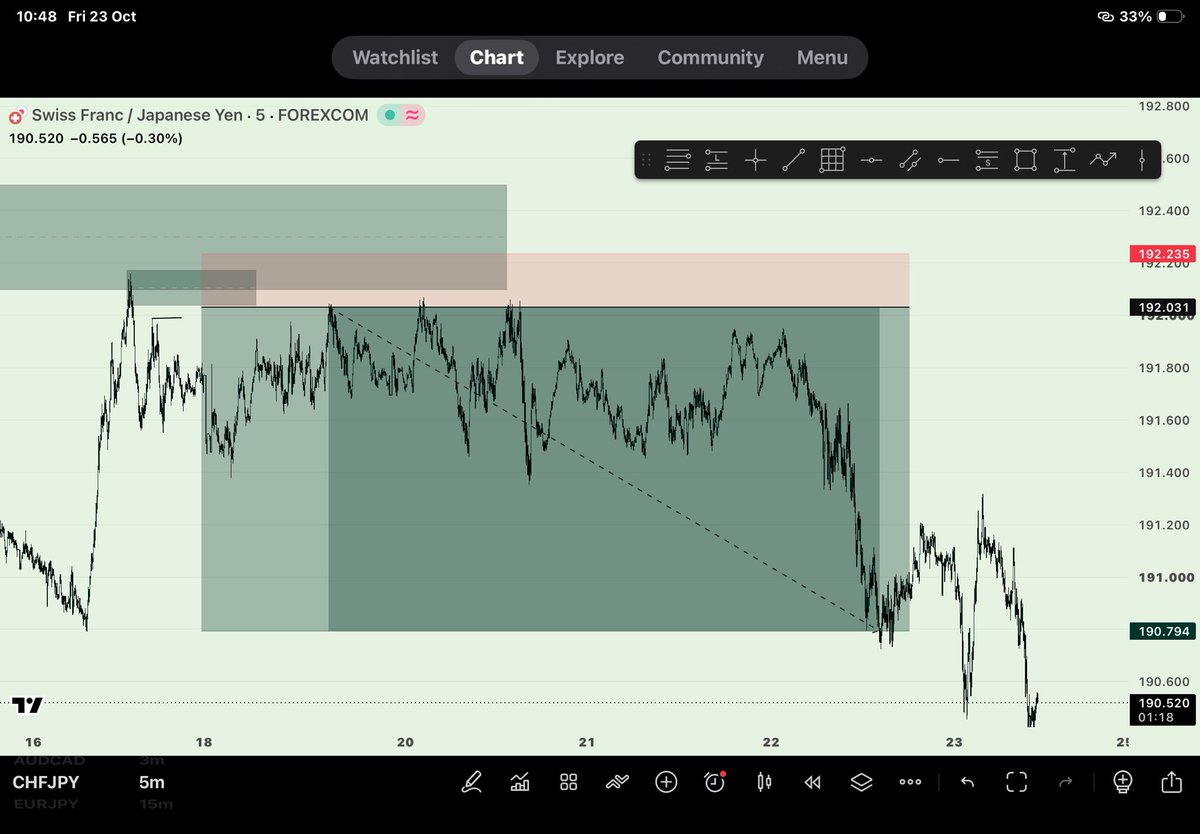The image size is (1200, 834).
Task: Change chart type via candles icon
Action: click(x=765, y=782)
